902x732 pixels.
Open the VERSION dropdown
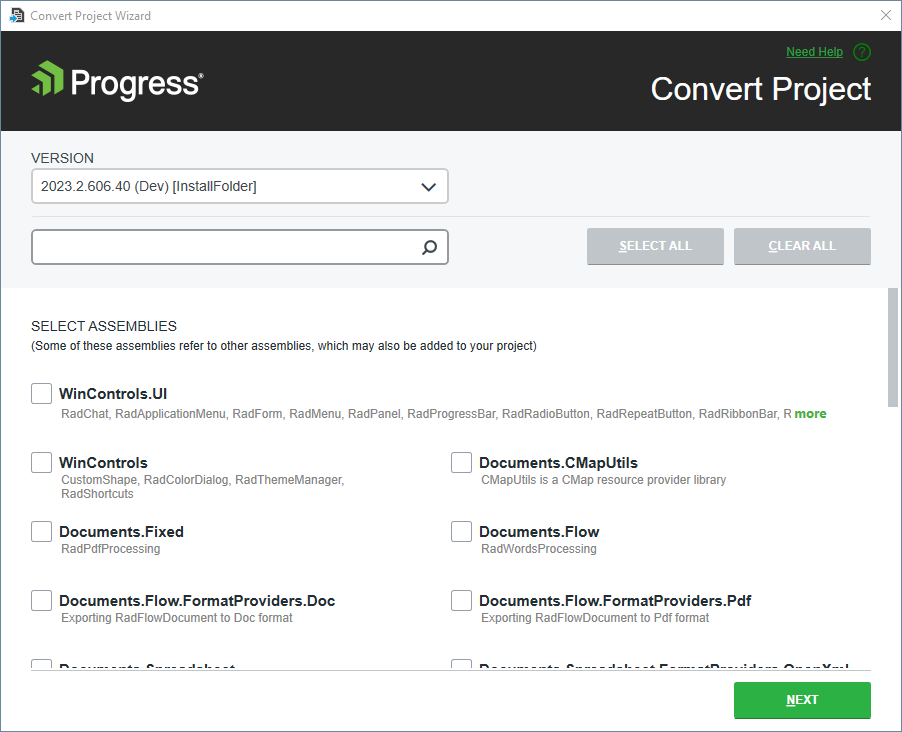240,186
